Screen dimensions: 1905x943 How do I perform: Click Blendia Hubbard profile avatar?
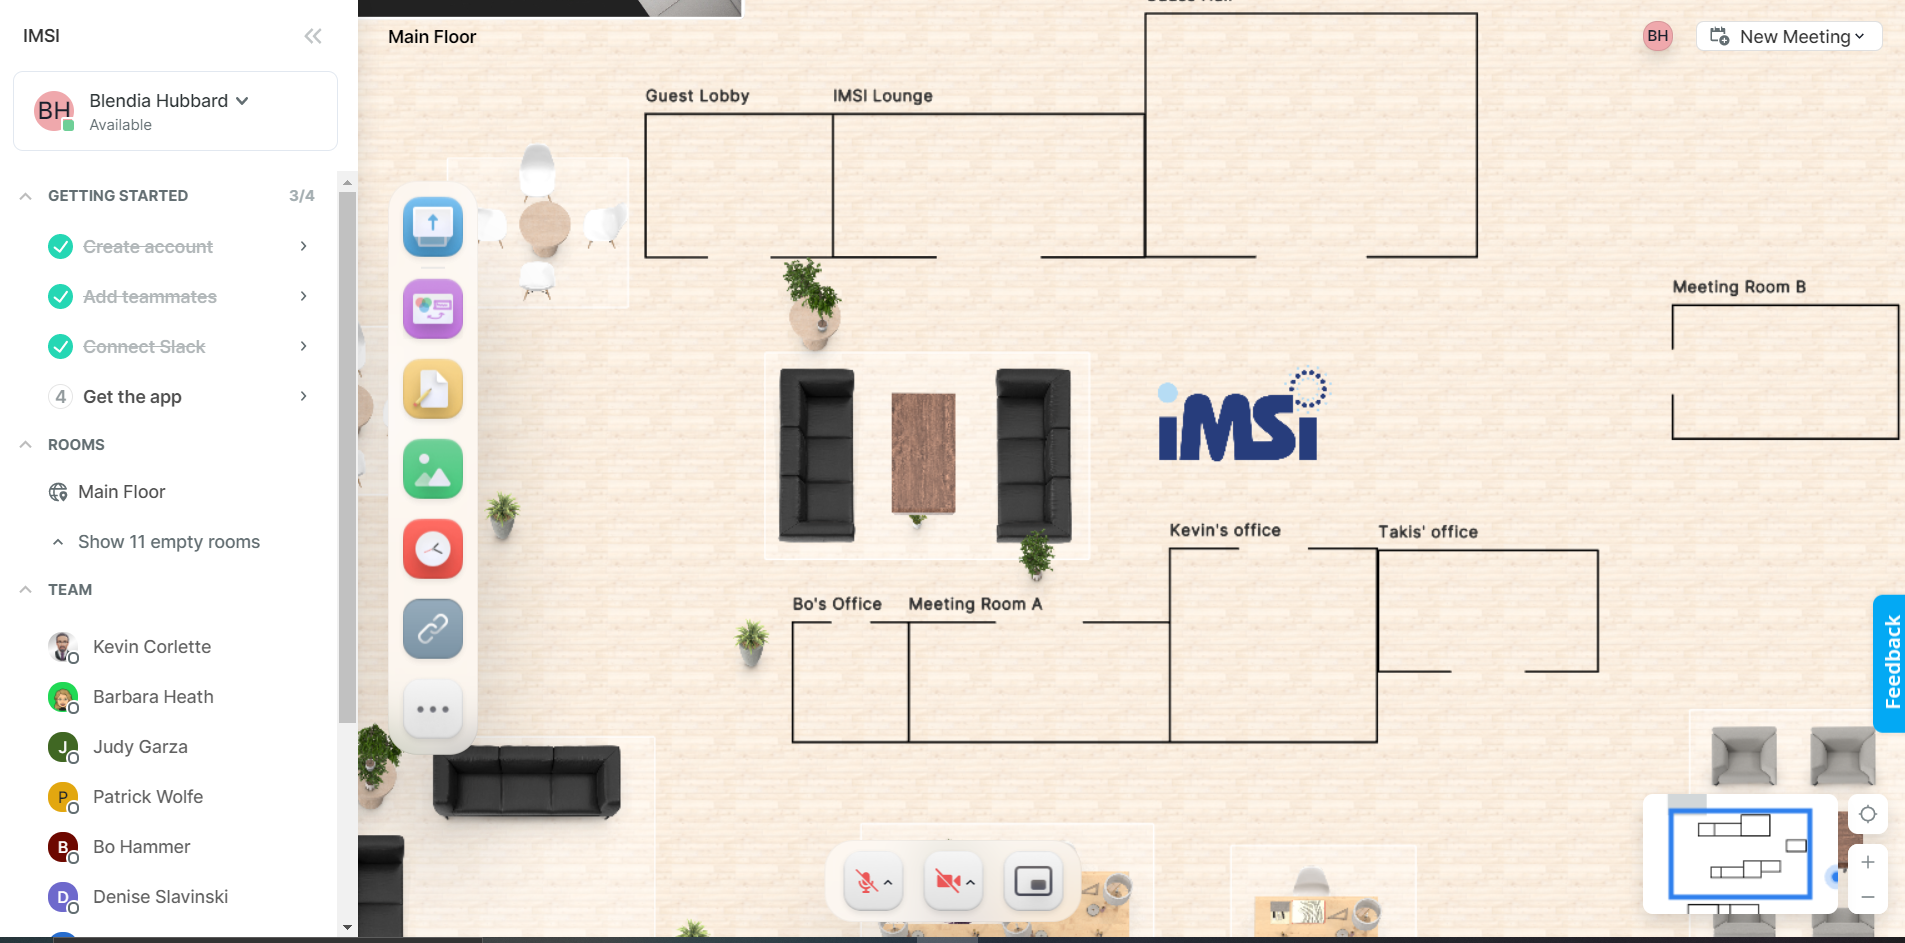pos(54,111)
